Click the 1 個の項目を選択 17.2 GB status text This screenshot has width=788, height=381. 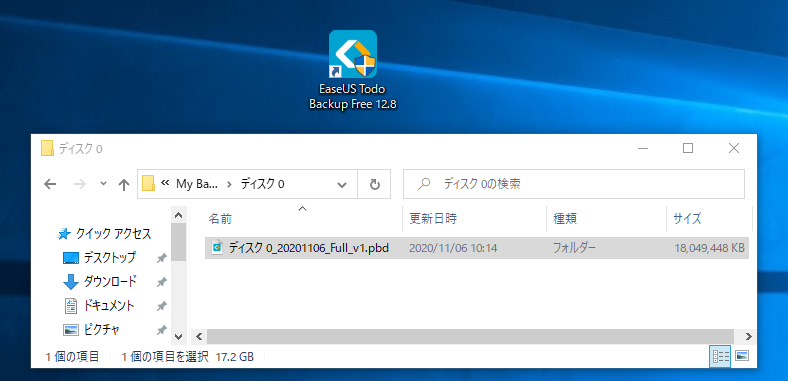click(x=187, y=357)
